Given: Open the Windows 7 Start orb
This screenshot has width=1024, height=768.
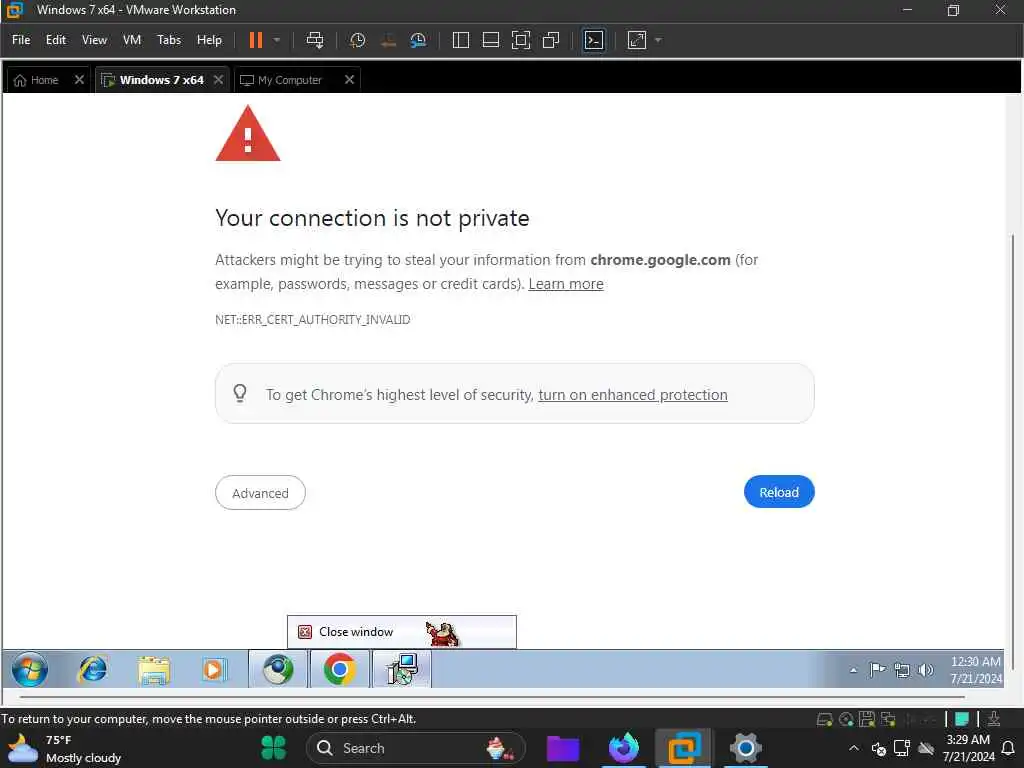Looking at the screenshot, I should [30, 669].
